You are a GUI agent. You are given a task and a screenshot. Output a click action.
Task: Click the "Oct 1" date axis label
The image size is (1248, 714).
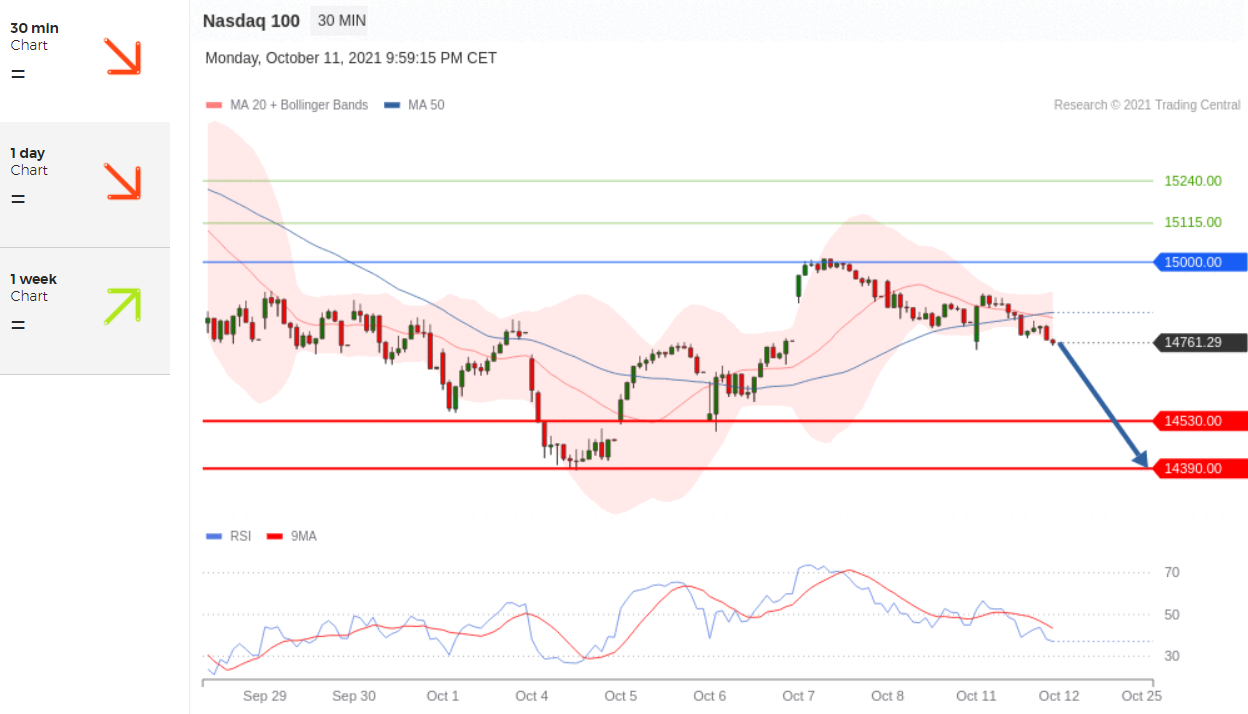443,696
